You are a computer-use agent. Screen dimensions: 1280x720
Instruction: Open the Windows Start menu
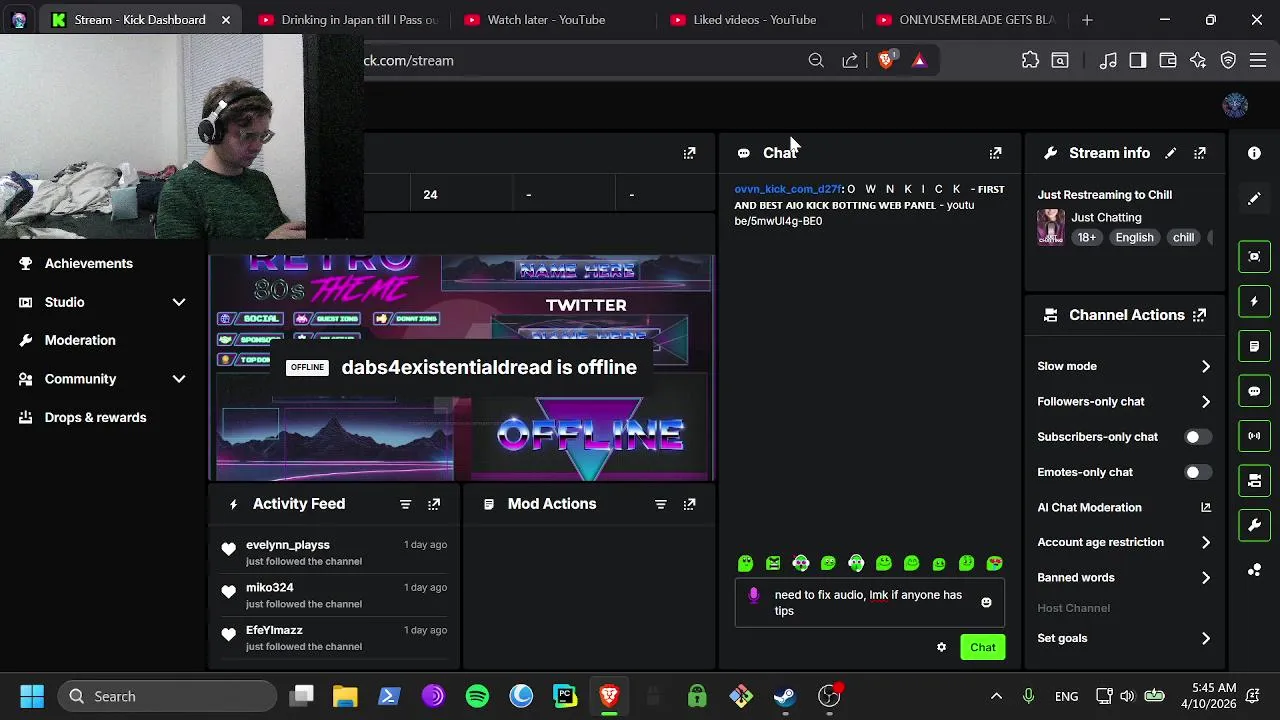(31, 696)
